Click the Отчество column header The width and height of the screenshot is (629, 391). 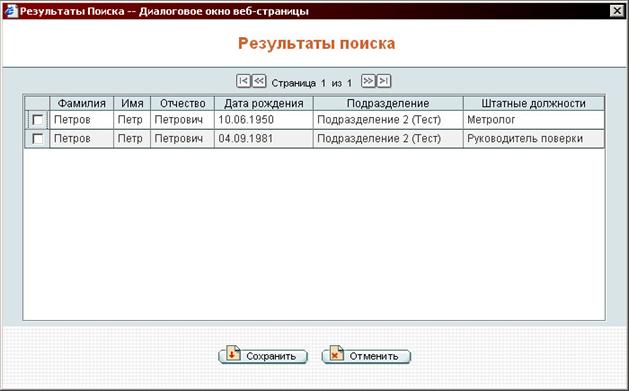pyautogui.click(x=183, y=103)
